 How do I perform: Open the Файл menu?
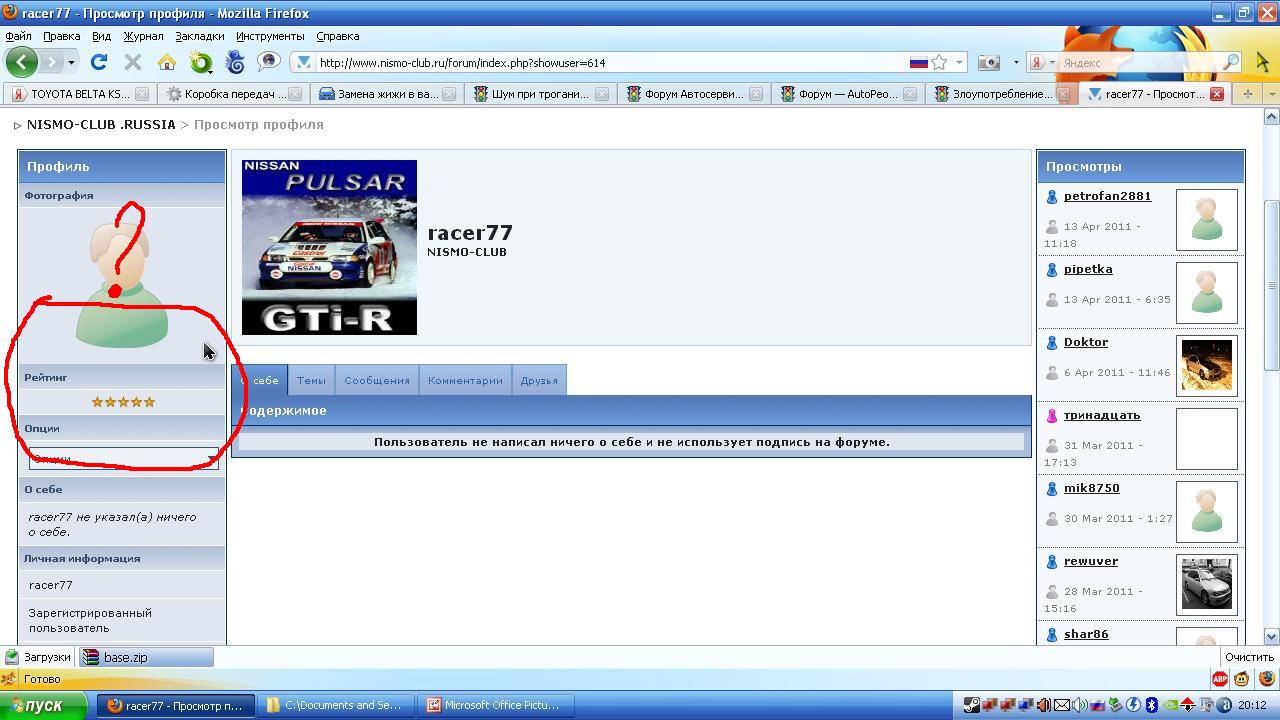18,36
